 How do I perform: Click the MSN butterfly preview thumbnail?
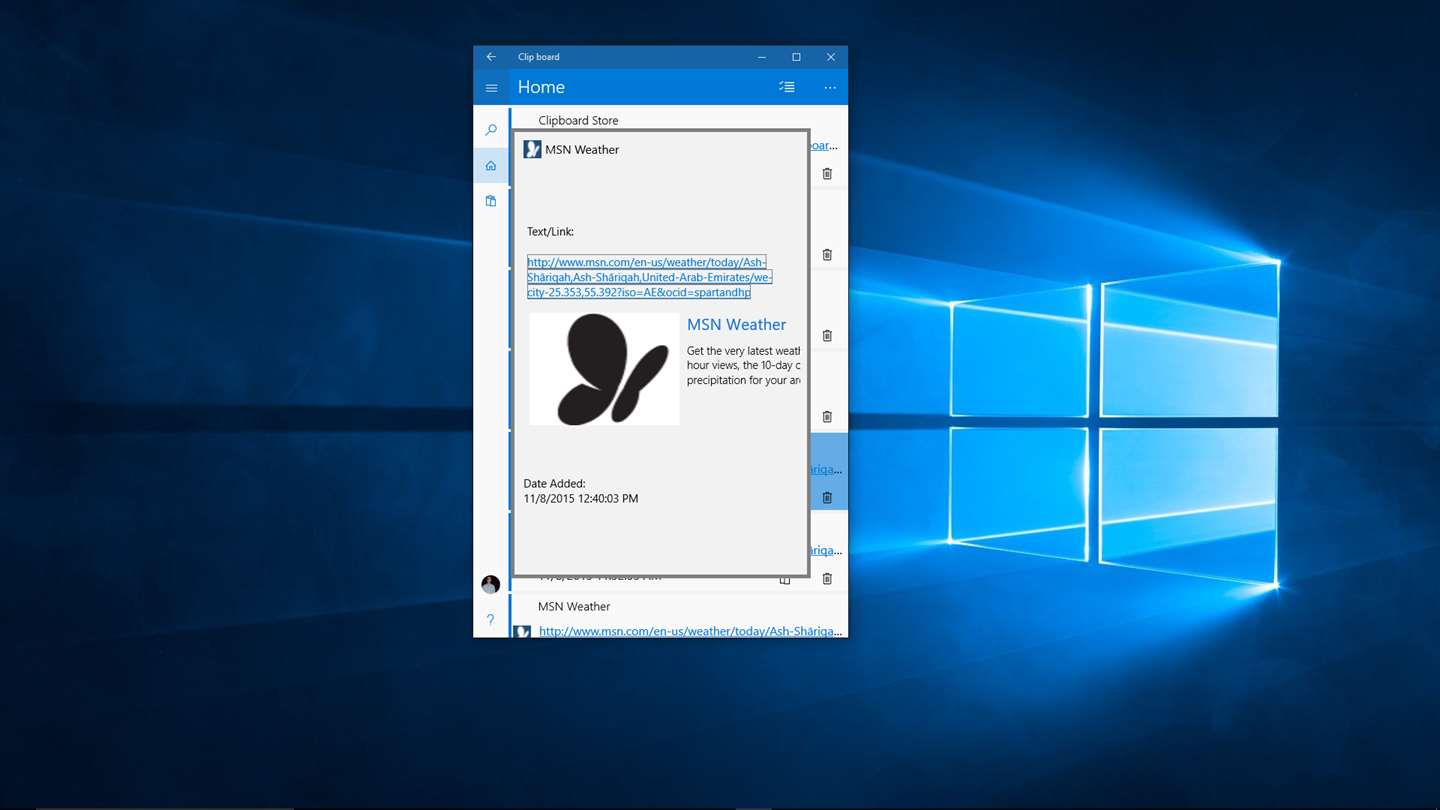point(604,369)
